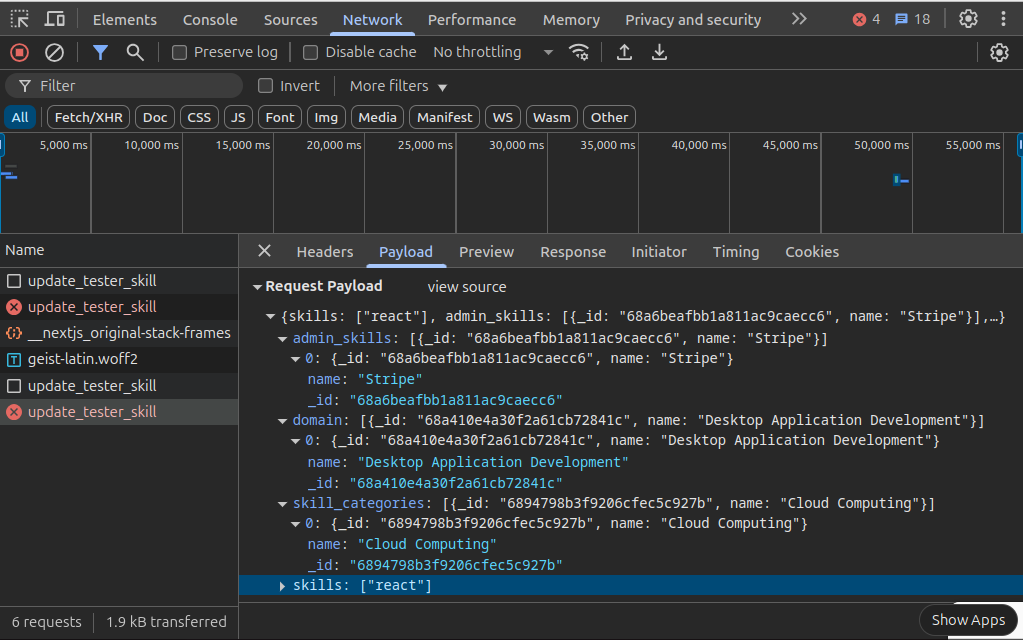1023x640 pixels.
Task: Click the import HAR file upload icon
Action: click(624, 53)
